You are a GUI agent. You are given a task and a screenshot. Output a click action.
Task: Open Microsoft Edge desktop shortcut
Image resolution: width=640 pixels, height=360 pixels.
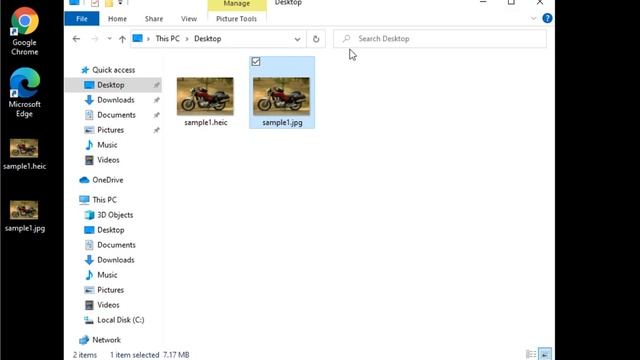(x=24, y=93)
